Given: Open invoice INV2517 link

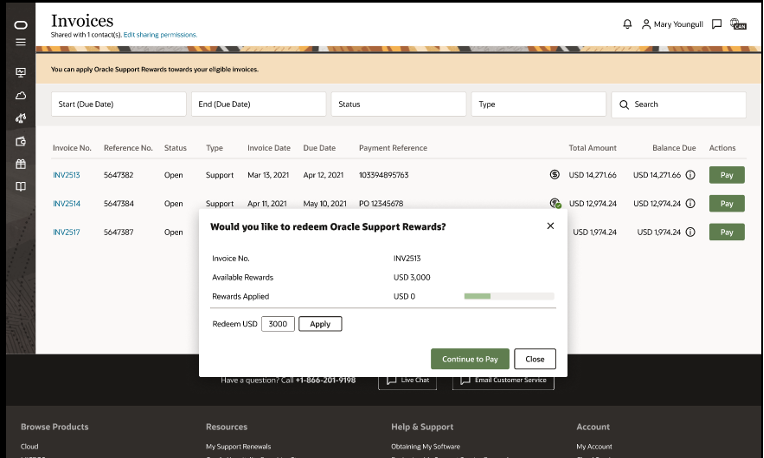Looking at the screenshot, I should pos(66,232).
